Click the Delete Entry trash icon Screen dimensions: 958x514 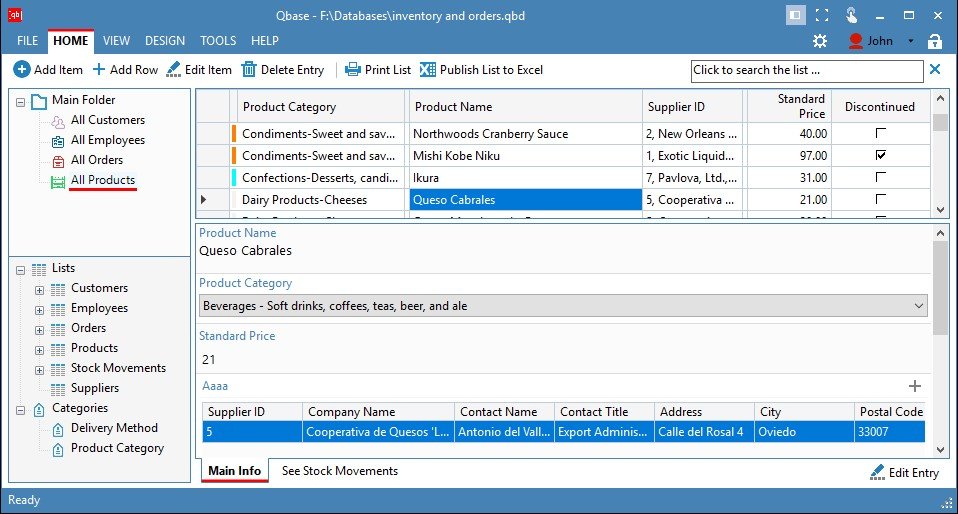[249, 70]
